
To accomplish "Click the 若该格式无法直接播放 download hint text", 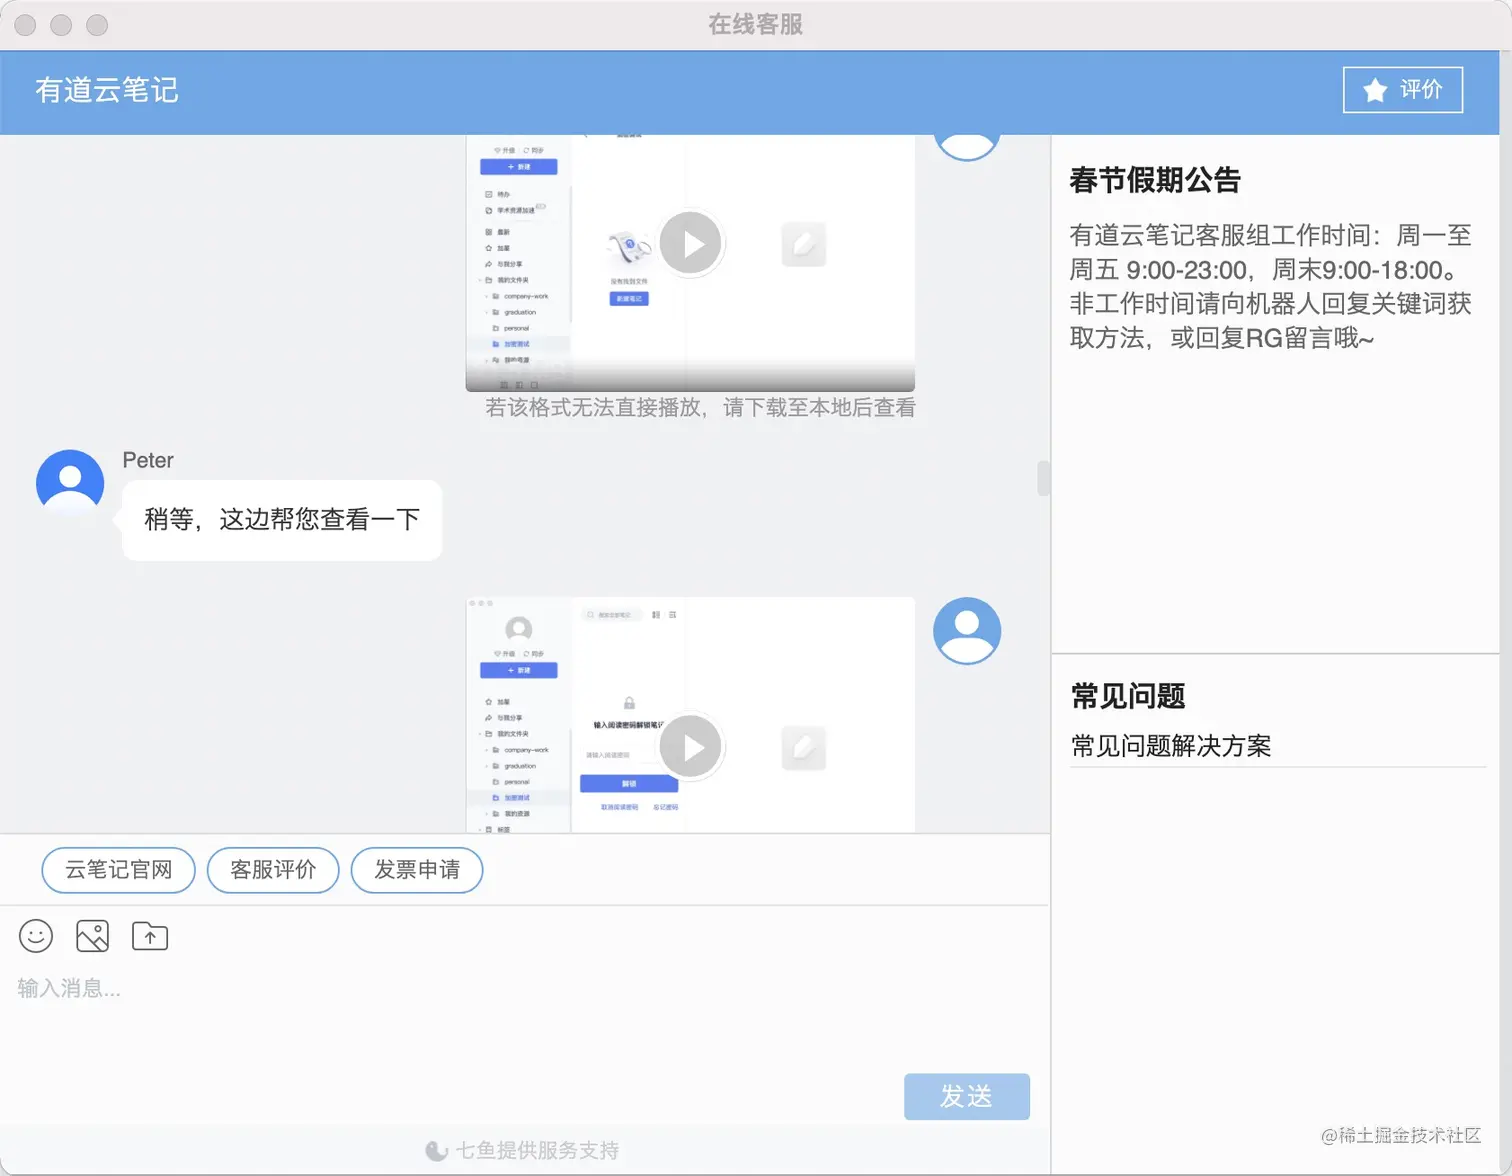I will click(700, 408).
